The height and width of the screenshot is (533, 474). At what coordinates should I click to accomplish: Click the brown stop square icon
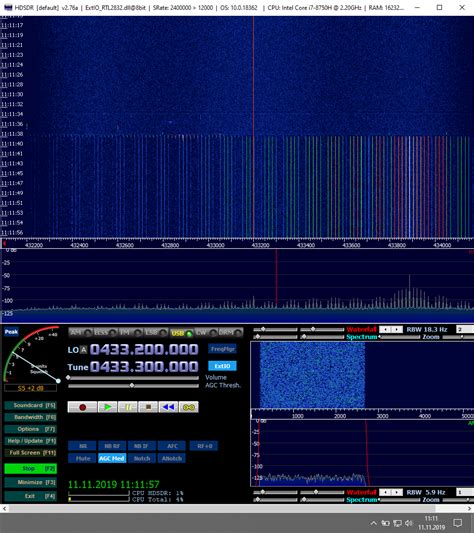pos(148,407)
